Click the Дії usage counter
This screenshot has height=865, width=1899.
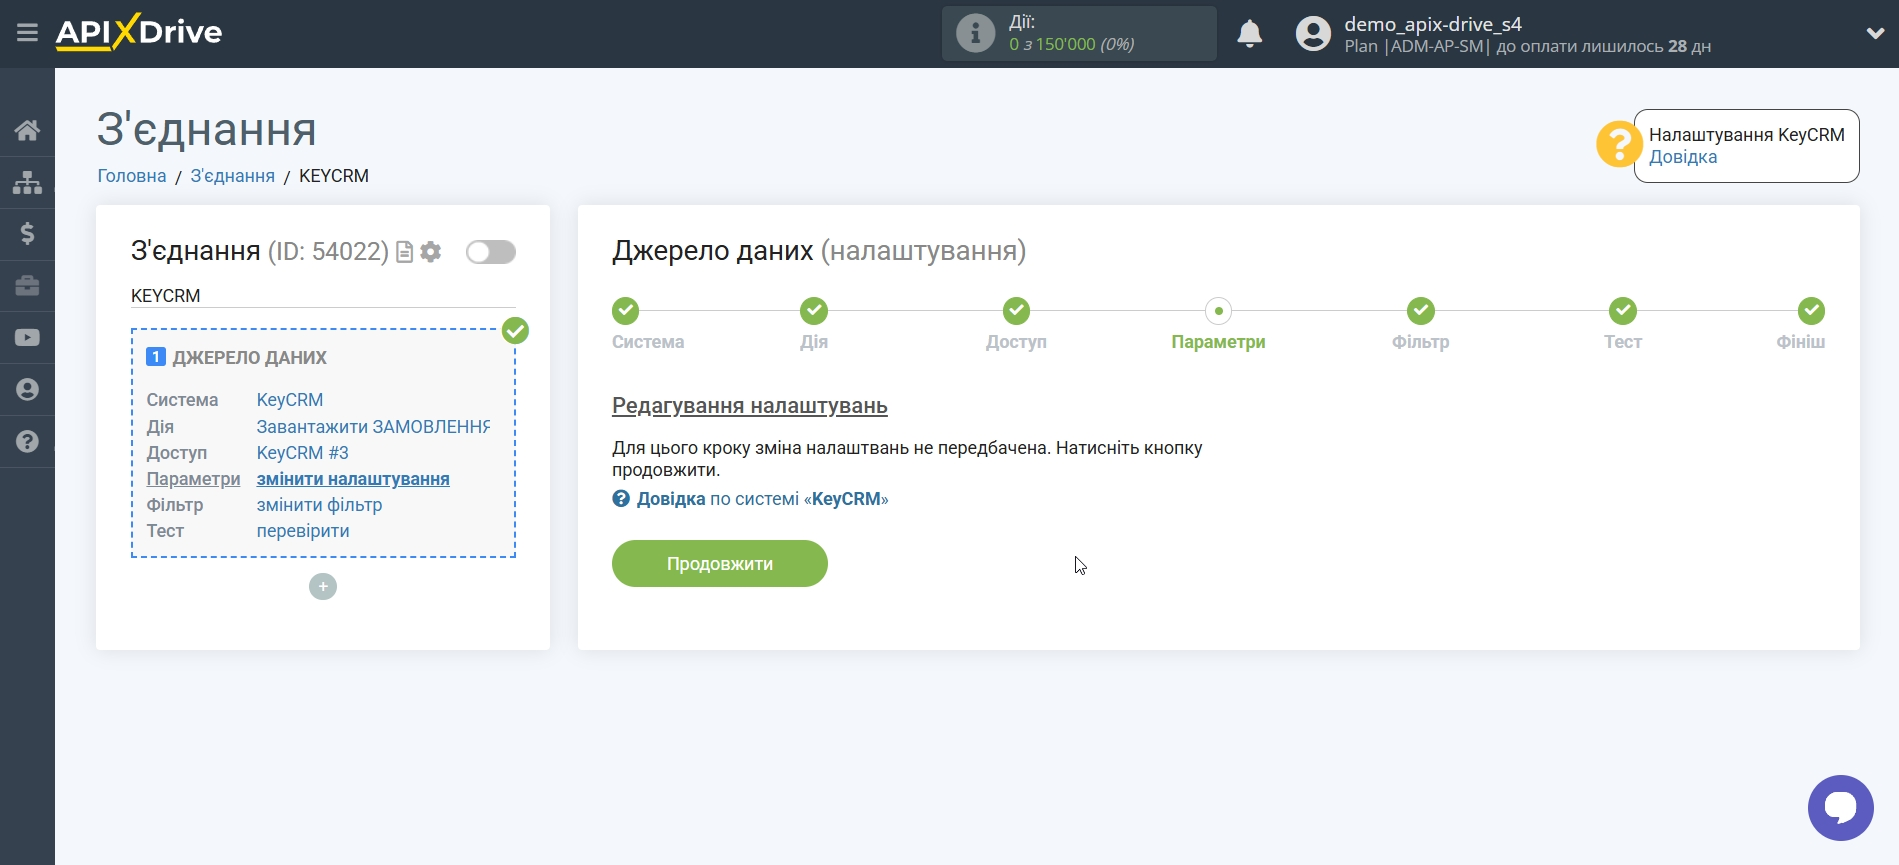coord(1079,33)
